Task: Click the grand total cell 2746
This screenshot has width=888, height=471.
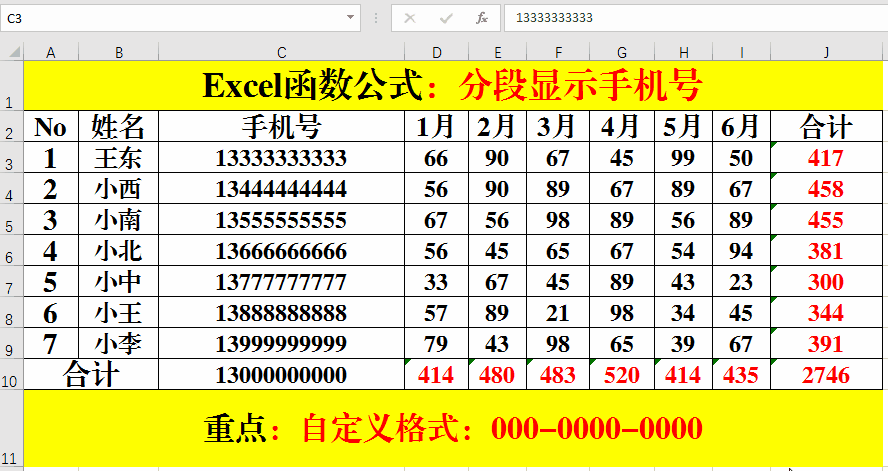Action: 827,374
